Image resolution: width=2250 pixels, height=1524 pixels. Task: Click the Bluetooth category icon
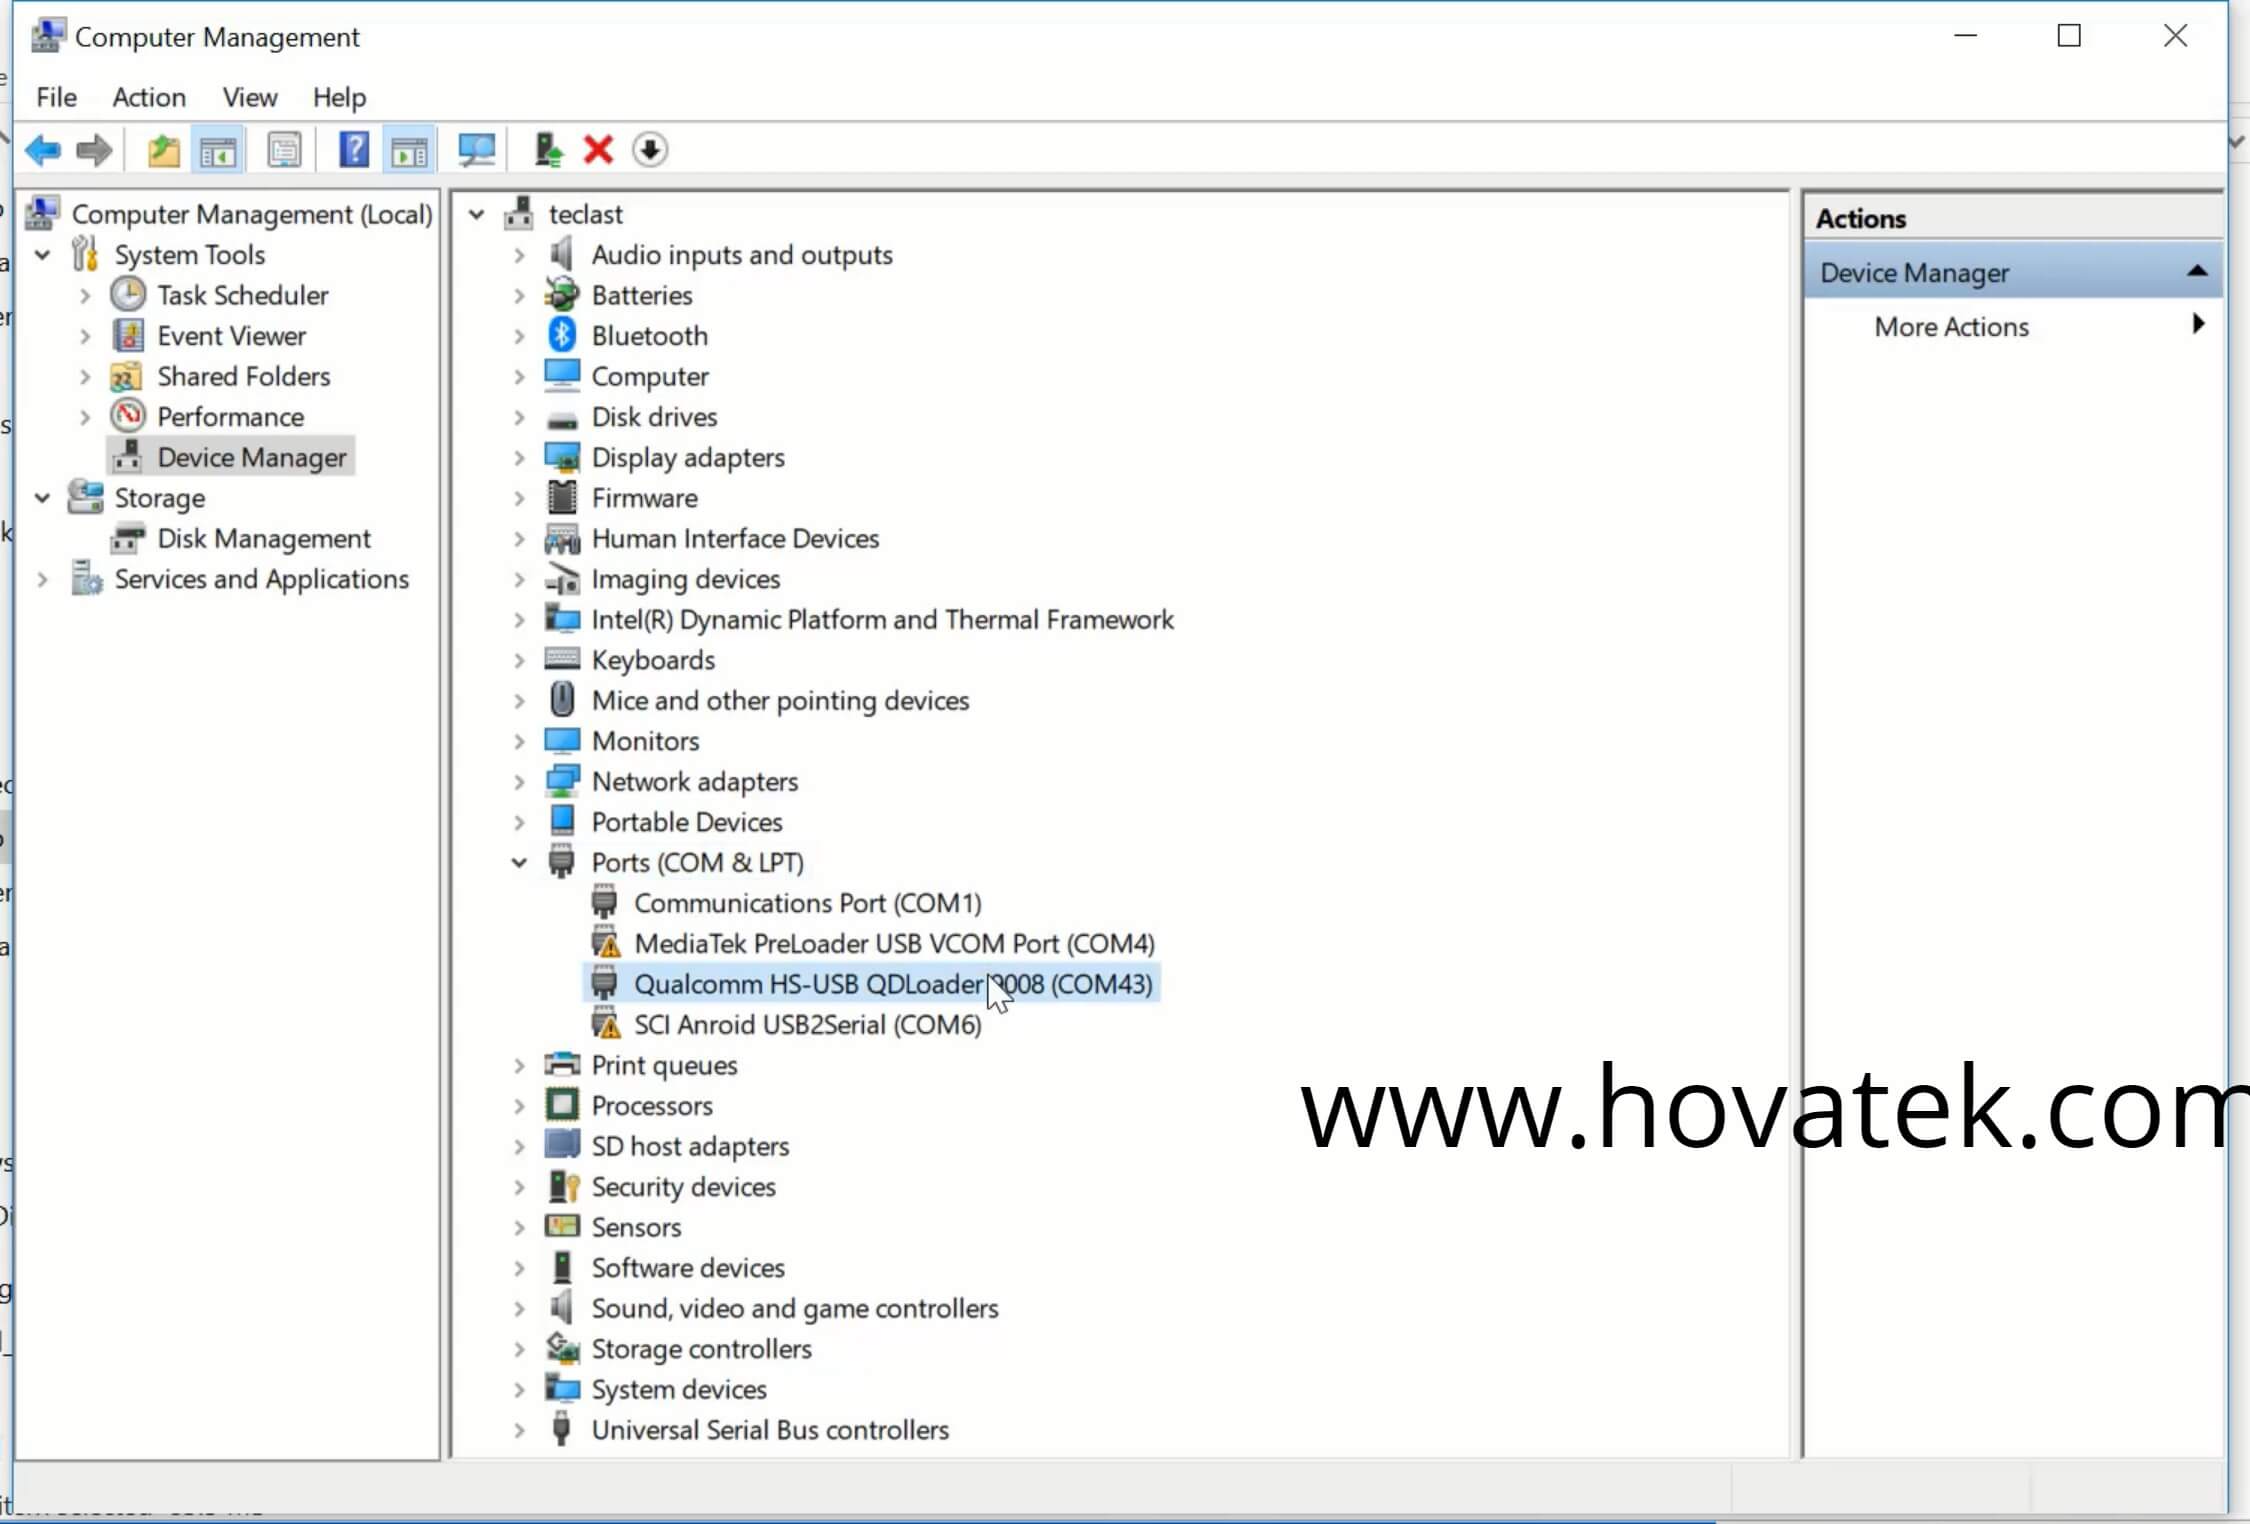tap(562, 335)
